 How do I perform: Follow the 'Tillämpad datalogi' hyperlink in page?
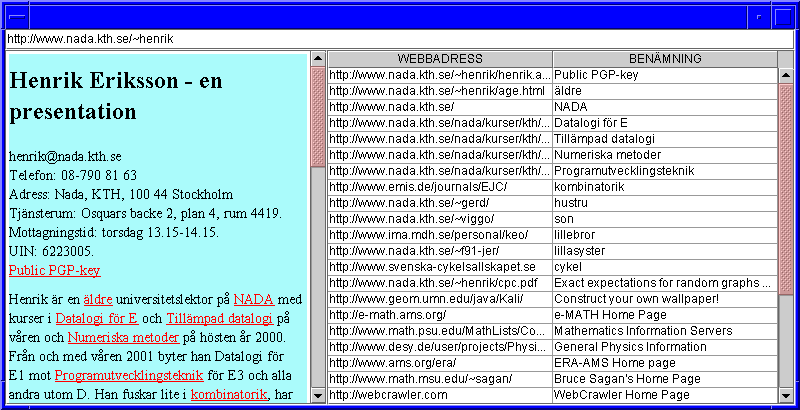(217, 318)
